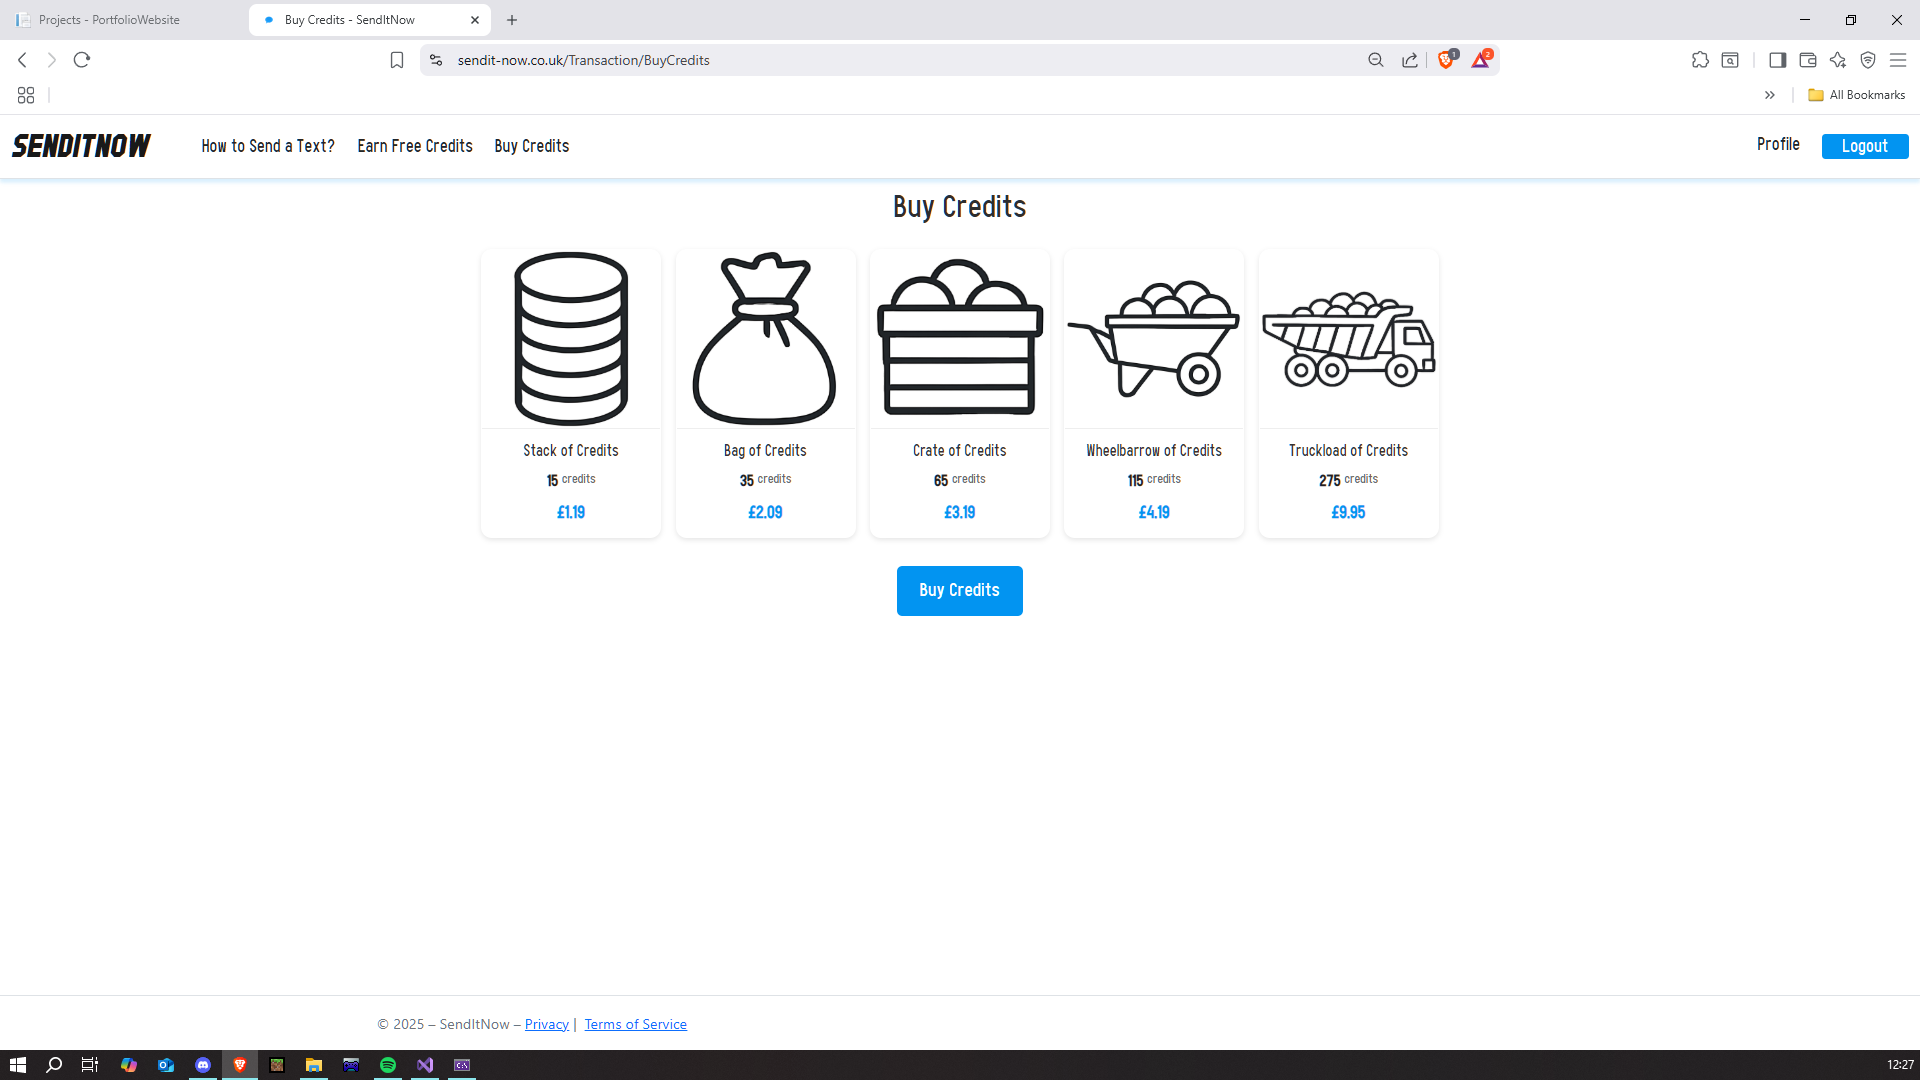Open the Terms of Service link
This screenshot has width=1920, height=1080.
point(635,1023)
